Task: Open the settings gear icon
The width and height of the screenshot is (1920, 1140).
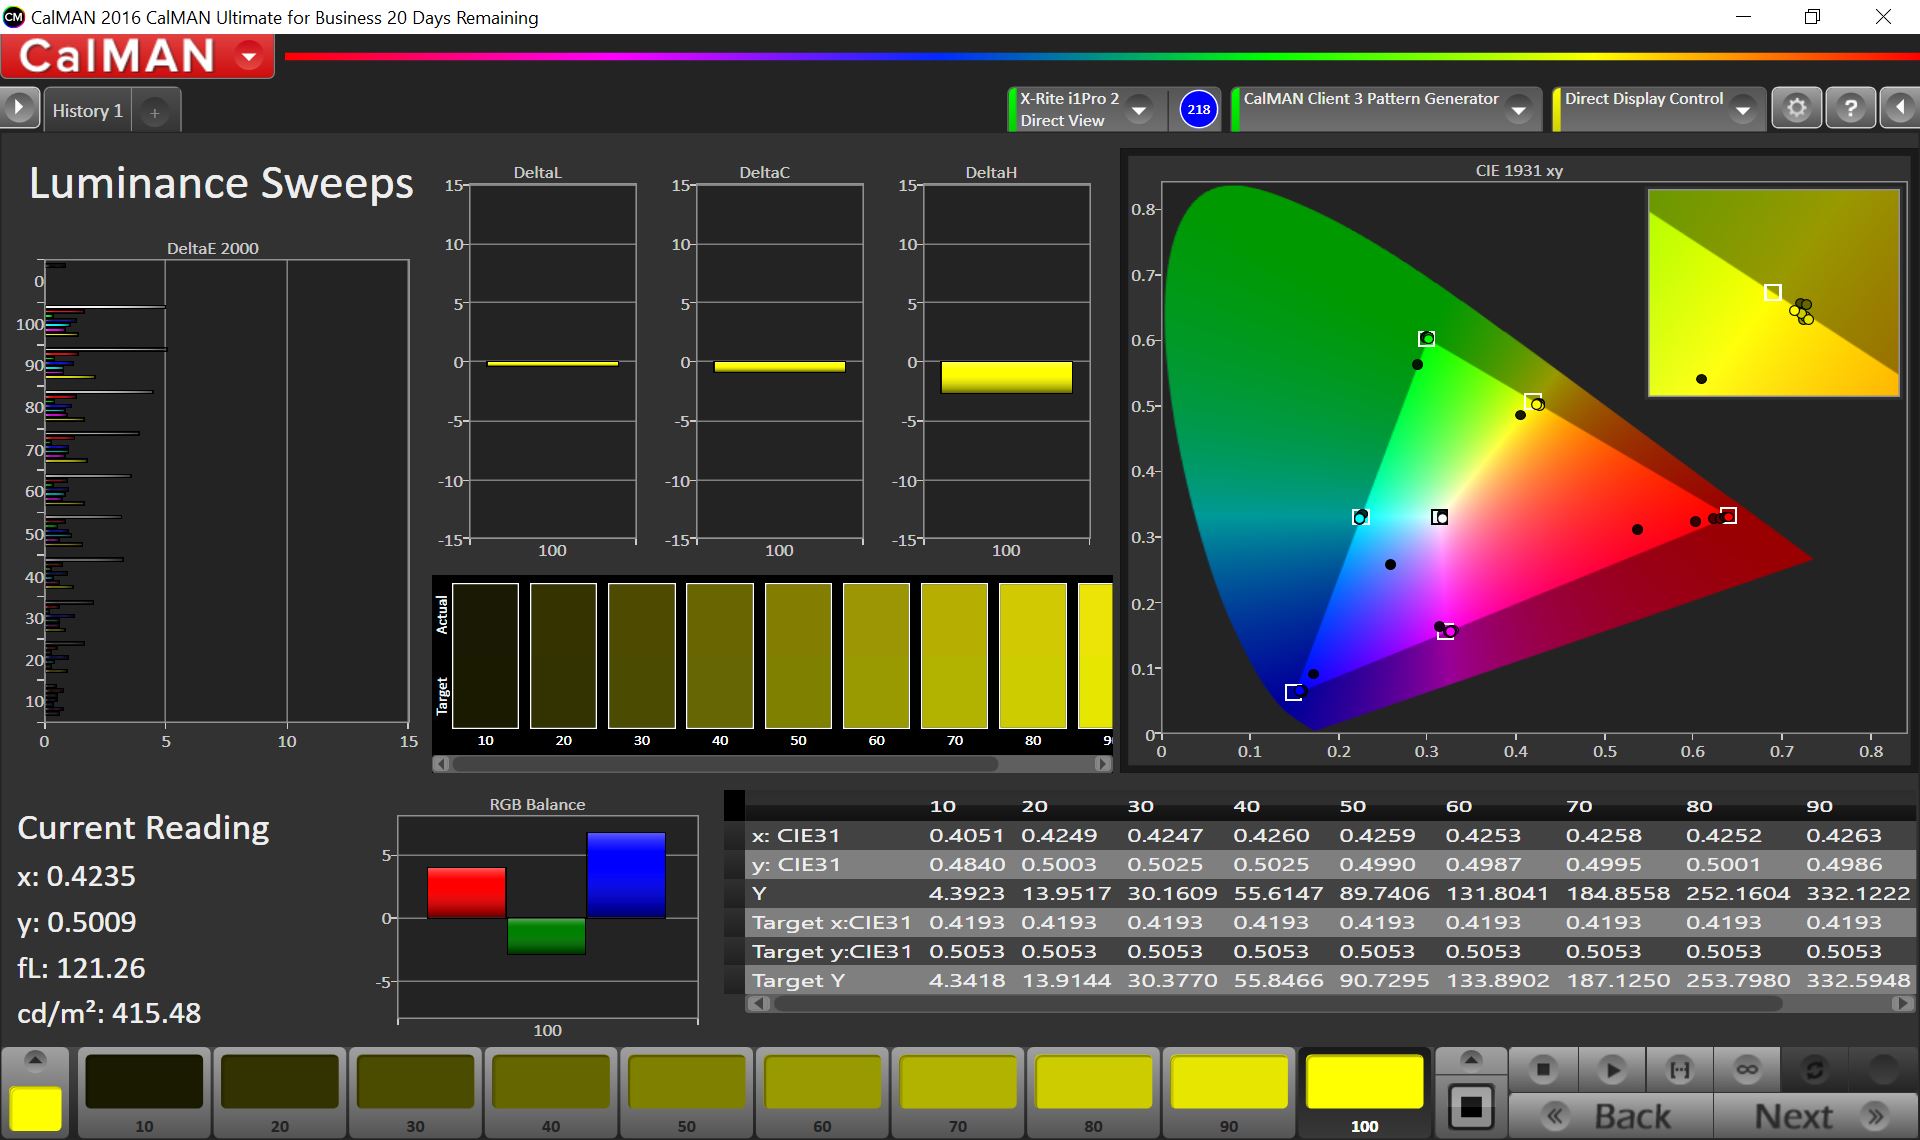Action: point(1797,108)
